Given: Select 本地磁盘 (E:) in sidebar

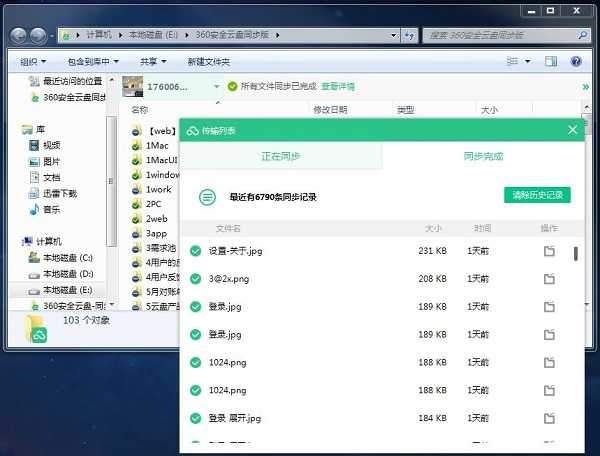Looking at the screenshot, I should tap(61, 290).
